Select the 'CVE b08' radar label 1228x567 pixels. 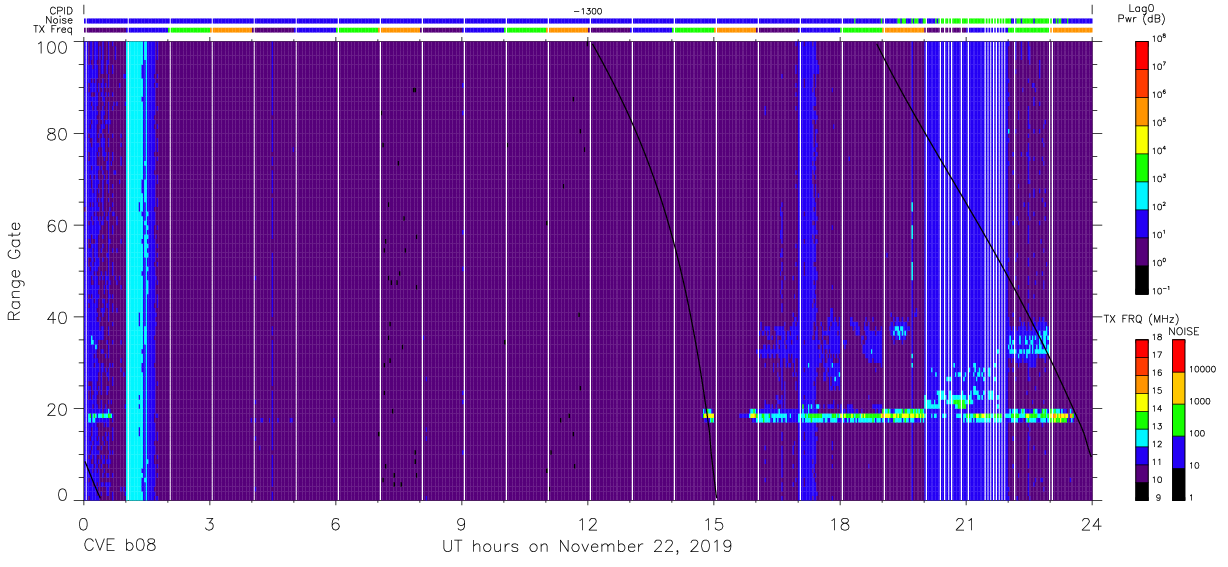pyautogui.click(x=119, y=546)
